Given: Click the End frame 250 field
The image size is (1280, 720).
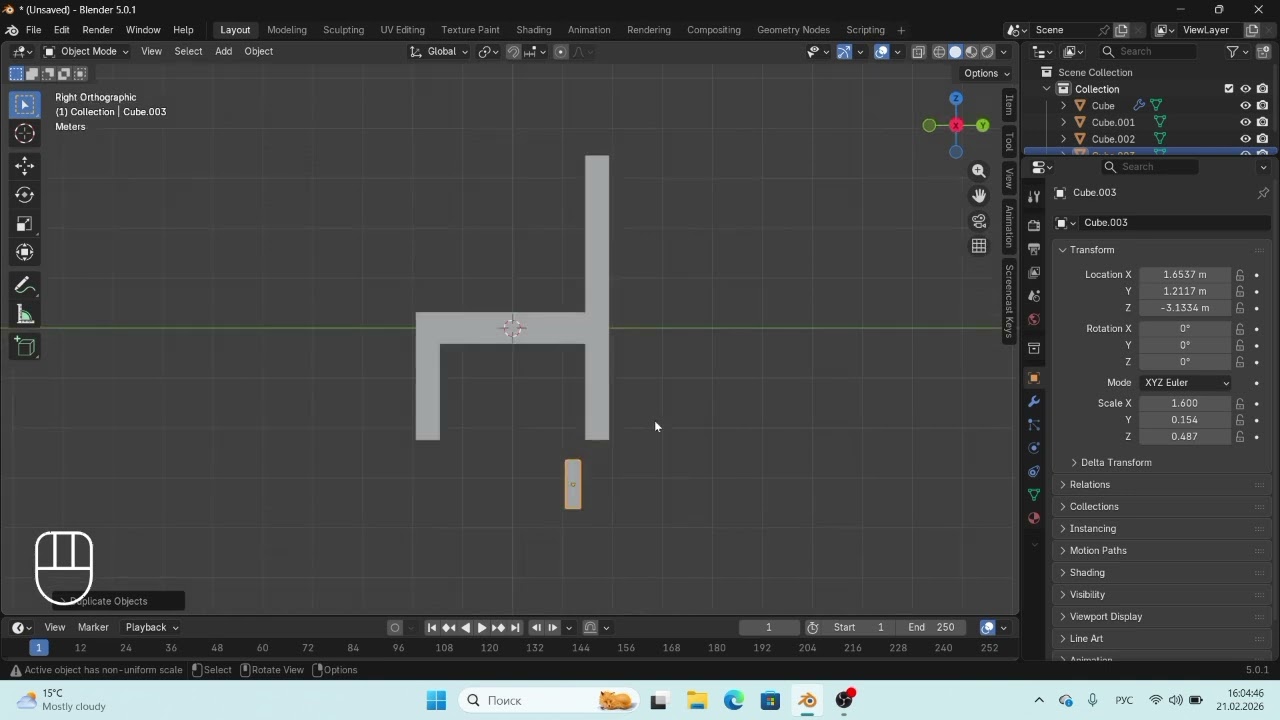Looking at the screenshot, I should 931,628.
